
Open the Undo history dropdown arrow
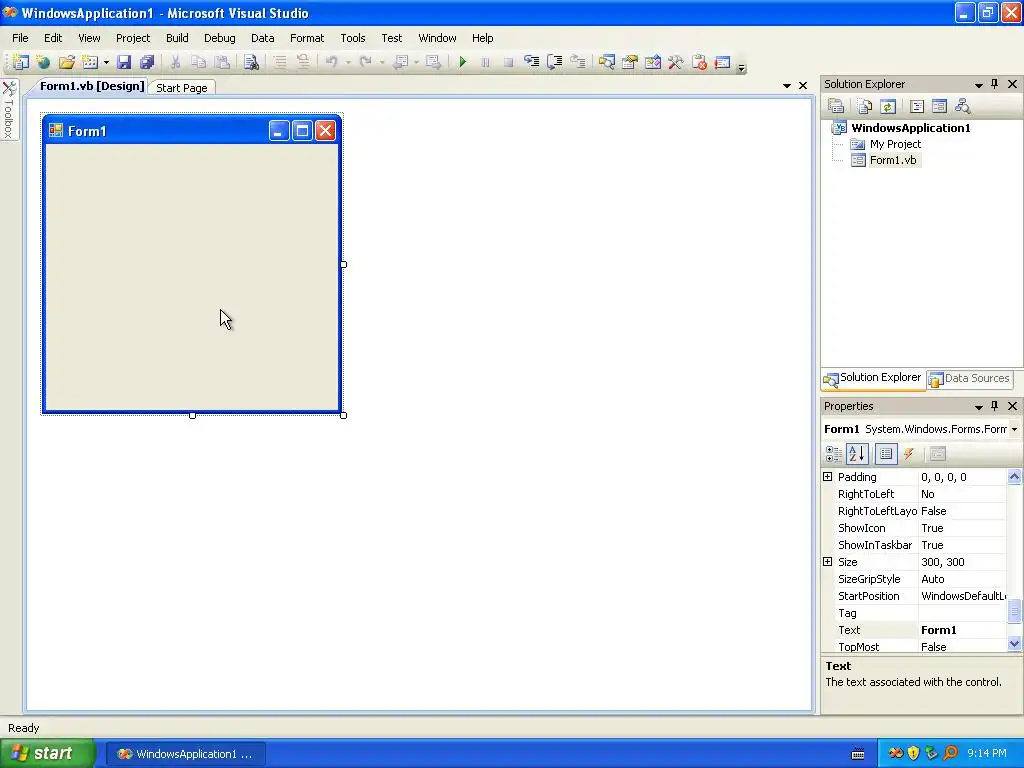348,63
